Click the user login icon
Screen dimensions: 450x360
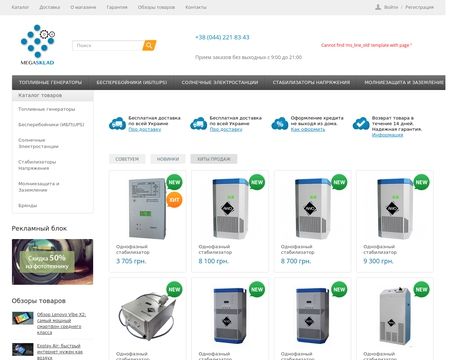[x=378, y=7]
